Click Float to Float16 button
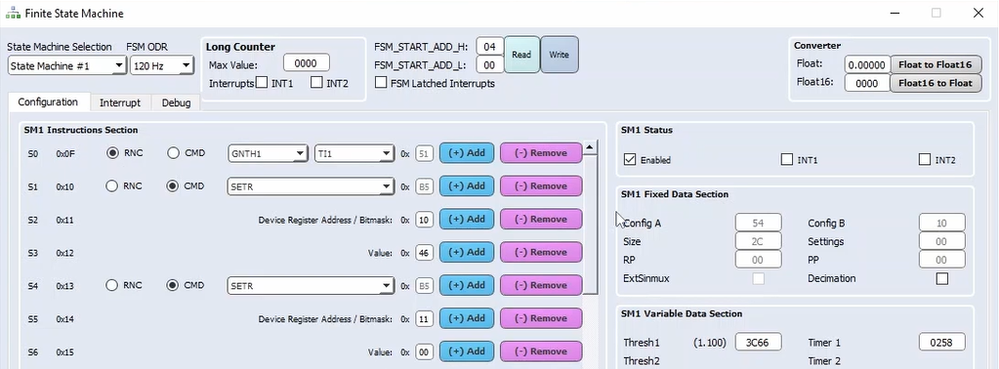Image resolution: width=999 pixels, height=369 pixels. coord(935,64)
